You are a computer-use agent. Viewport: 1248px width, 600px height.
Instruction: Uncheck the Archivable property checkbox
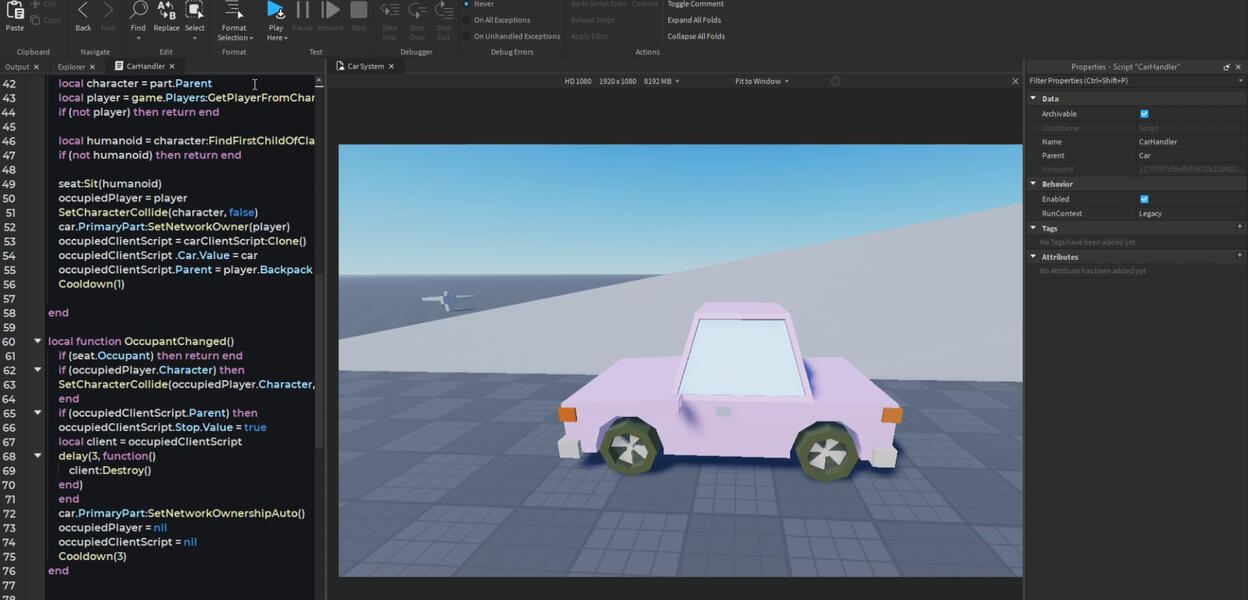[x=1144, y=114]
